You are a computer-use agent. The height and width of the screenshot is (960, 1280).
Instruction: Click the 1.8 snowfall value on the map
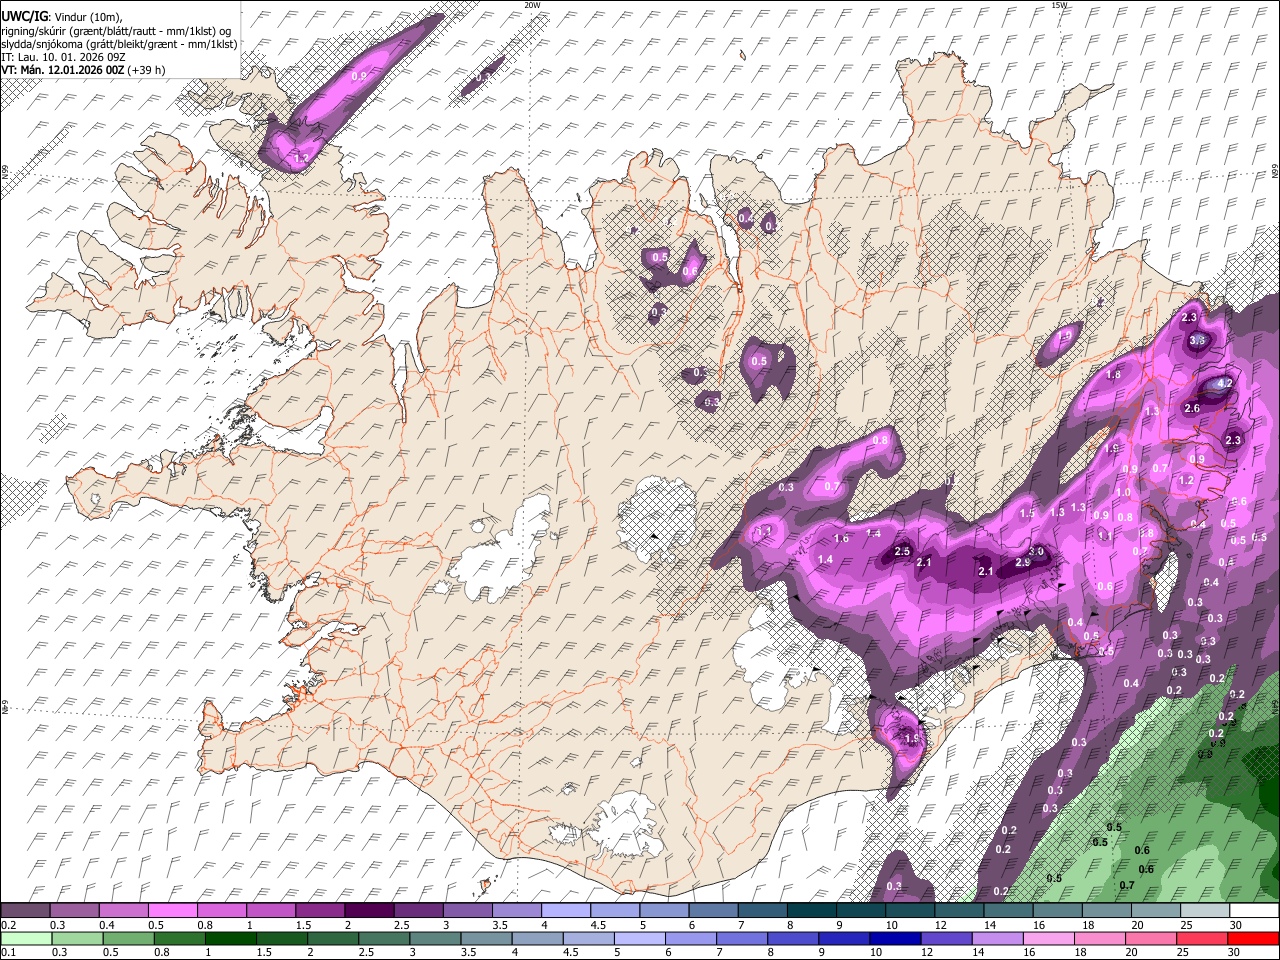(x=1113, y=375)
